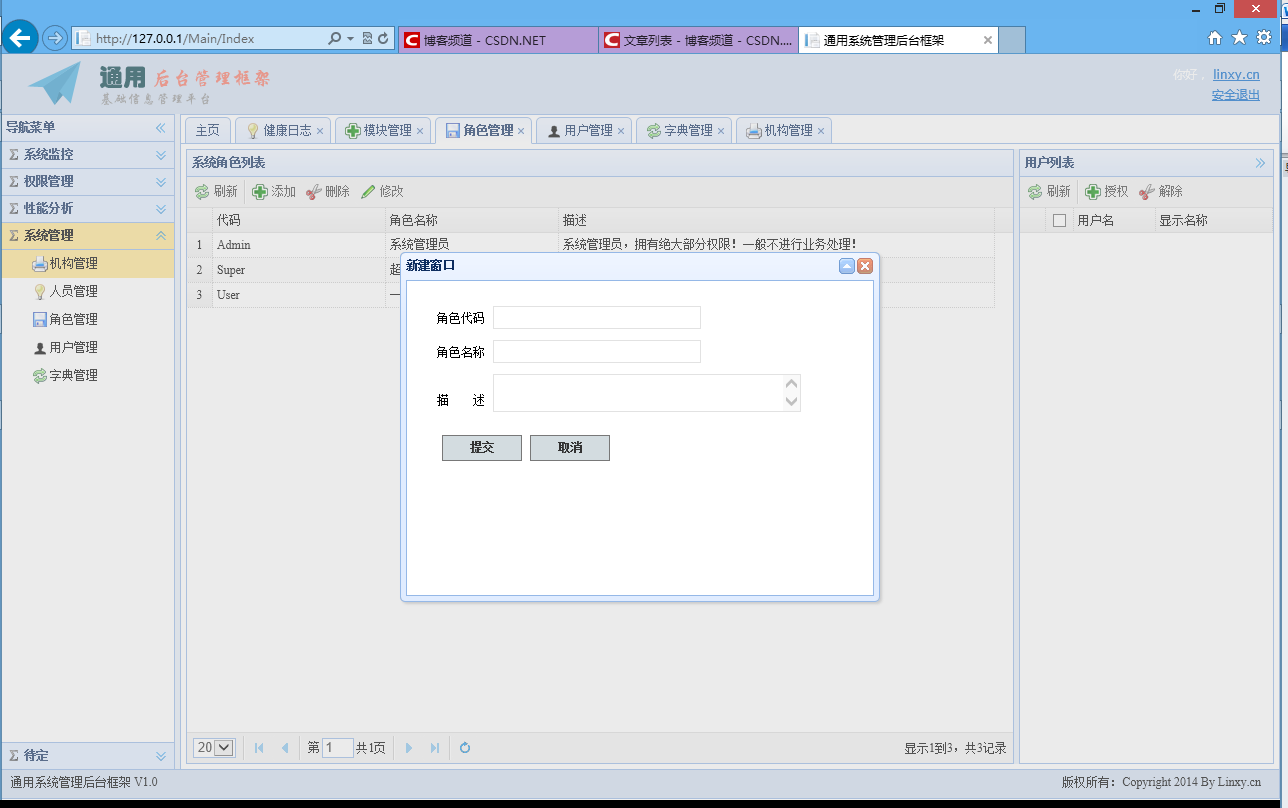The image size is (1288, 808).
Task: Click 解除 remove button in user list
Action: pos(1161,191)
